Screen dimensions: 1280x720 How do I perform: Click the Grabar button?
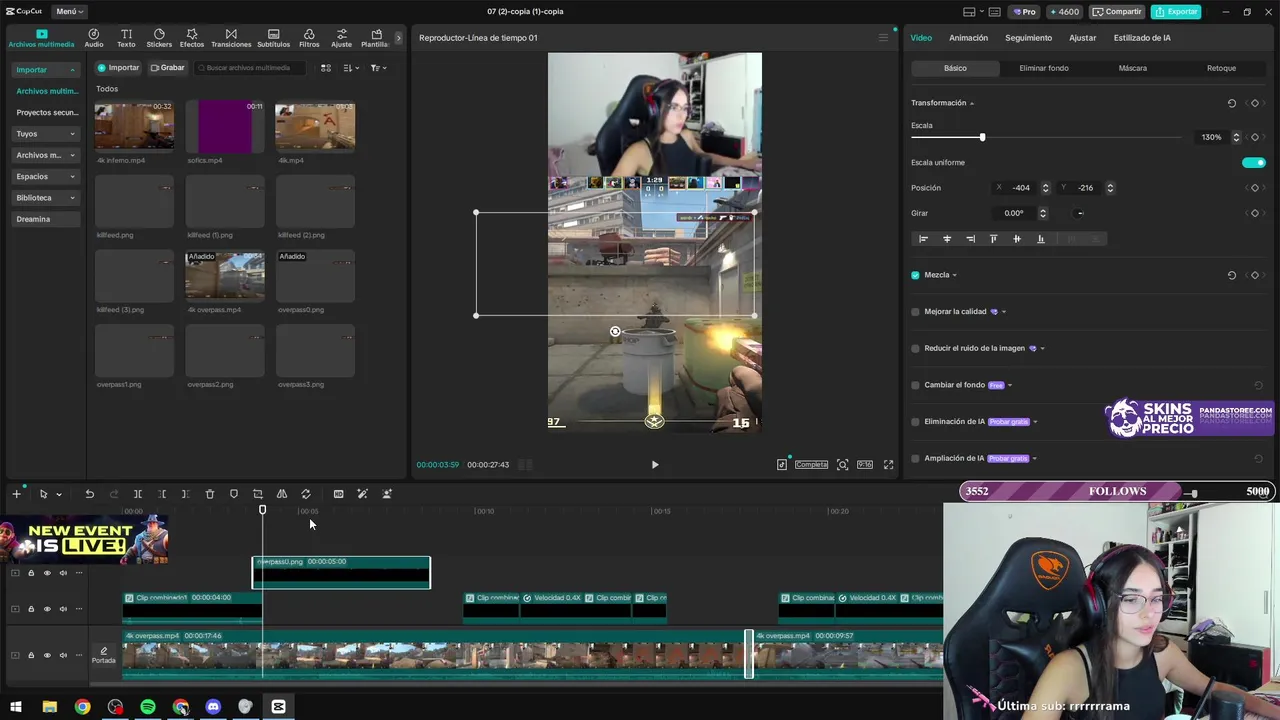click(168, 68)
